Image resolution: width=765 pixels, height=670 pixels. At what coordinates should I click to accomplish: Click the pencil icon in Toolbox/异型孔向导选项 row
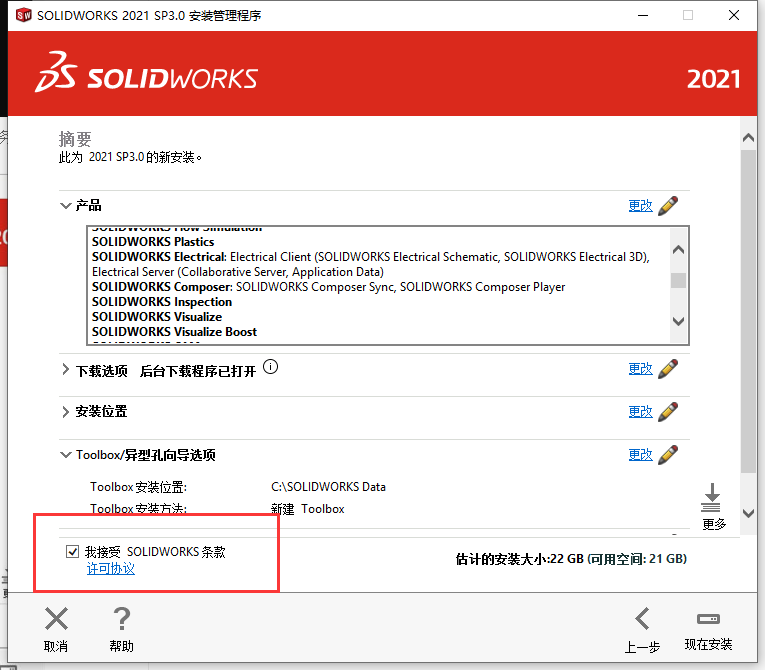pos(668,455)
